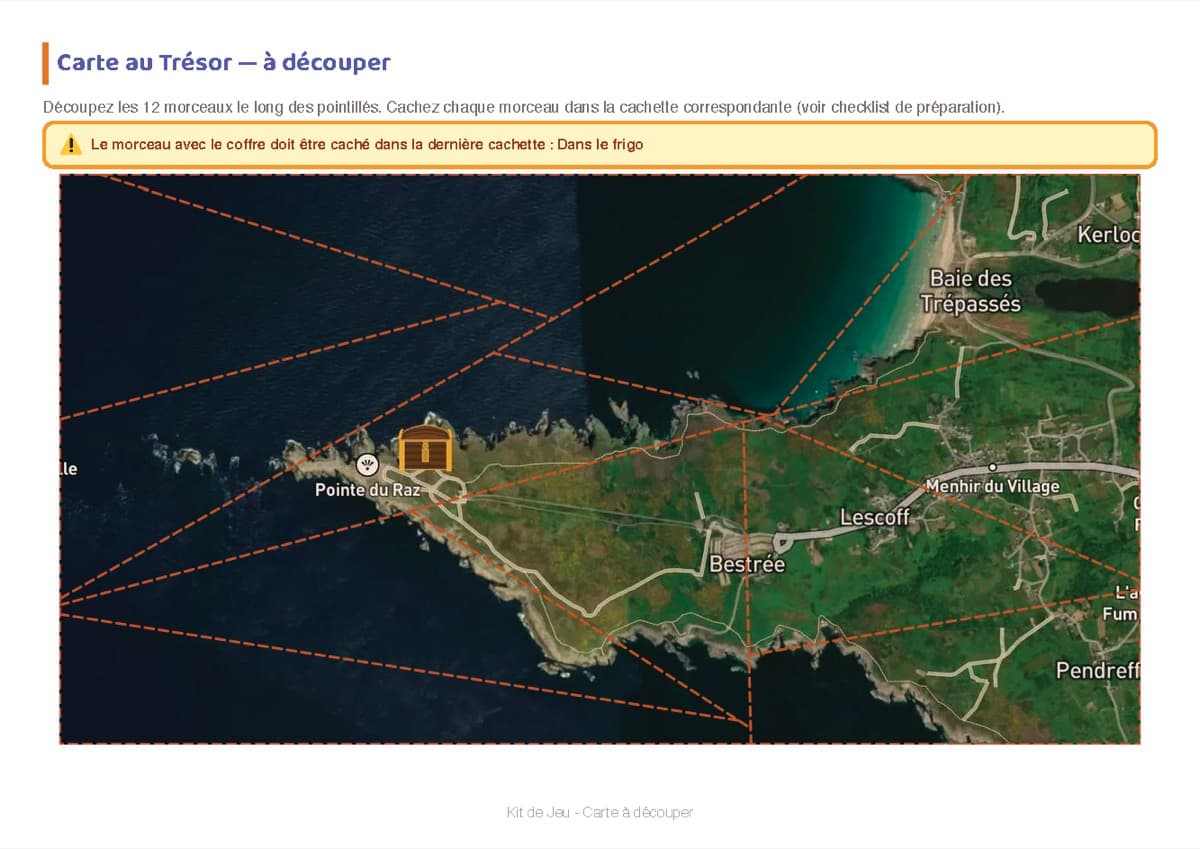
Task: Click the 'Fum' partial label at right edge
Action: click(1120, 614)
